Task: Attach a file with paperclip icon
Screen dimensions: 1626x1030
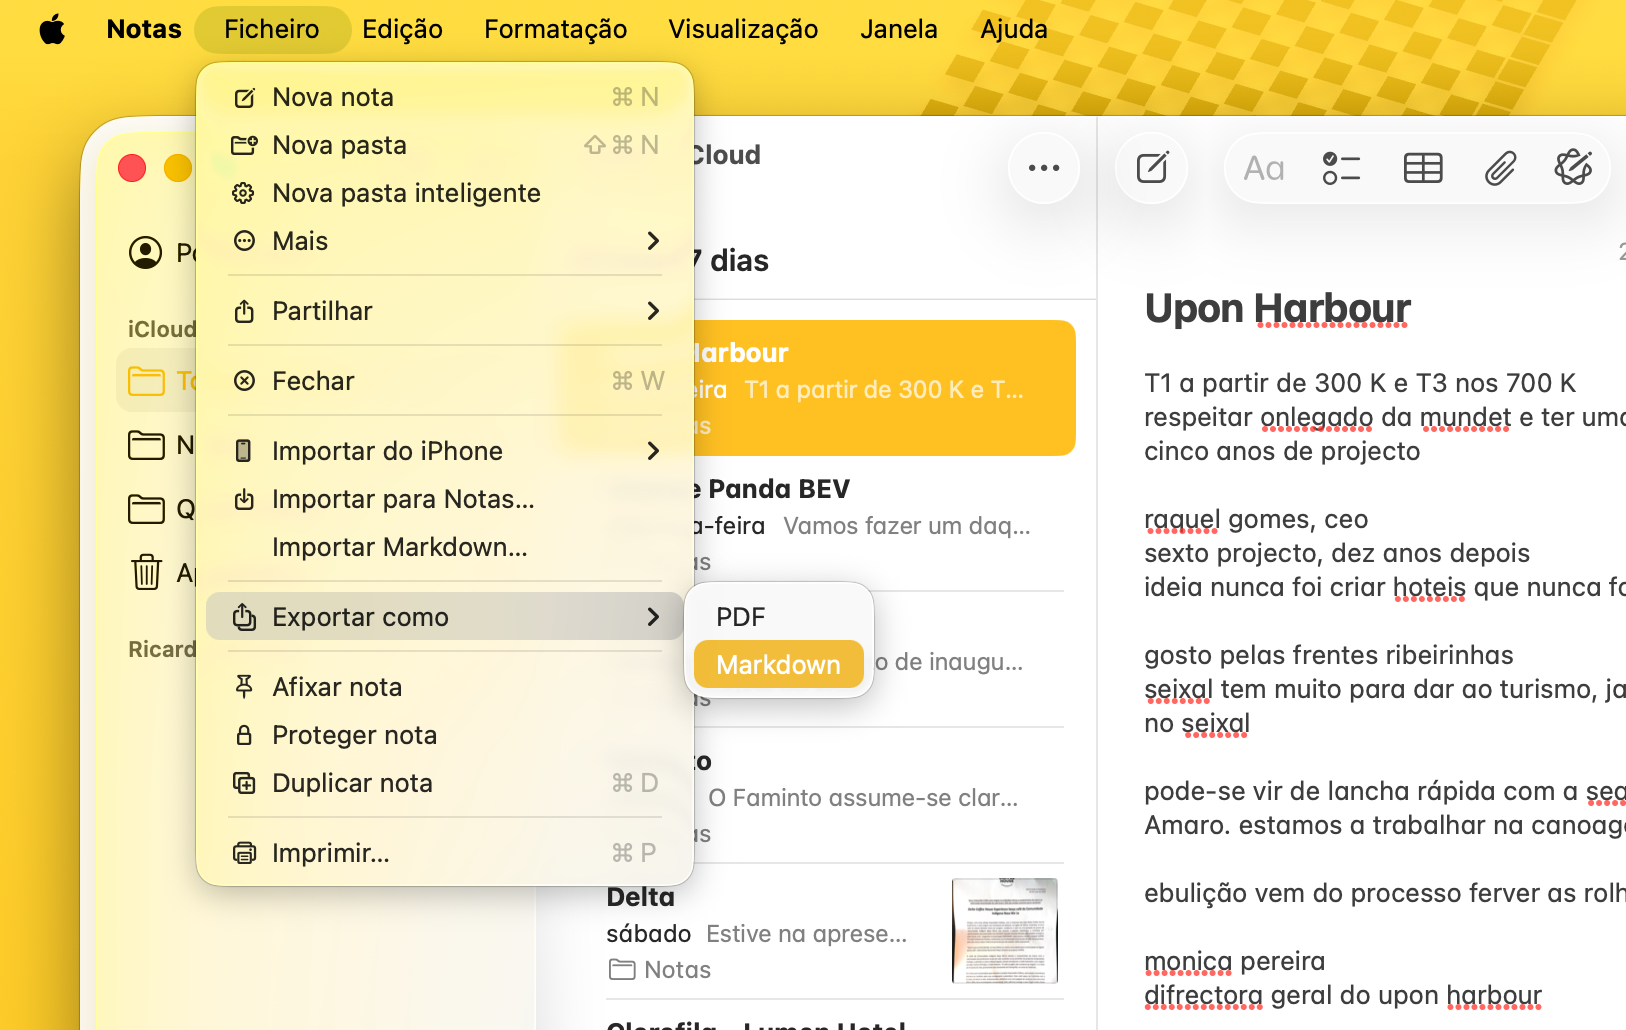Action: (x=1500, y=169)
